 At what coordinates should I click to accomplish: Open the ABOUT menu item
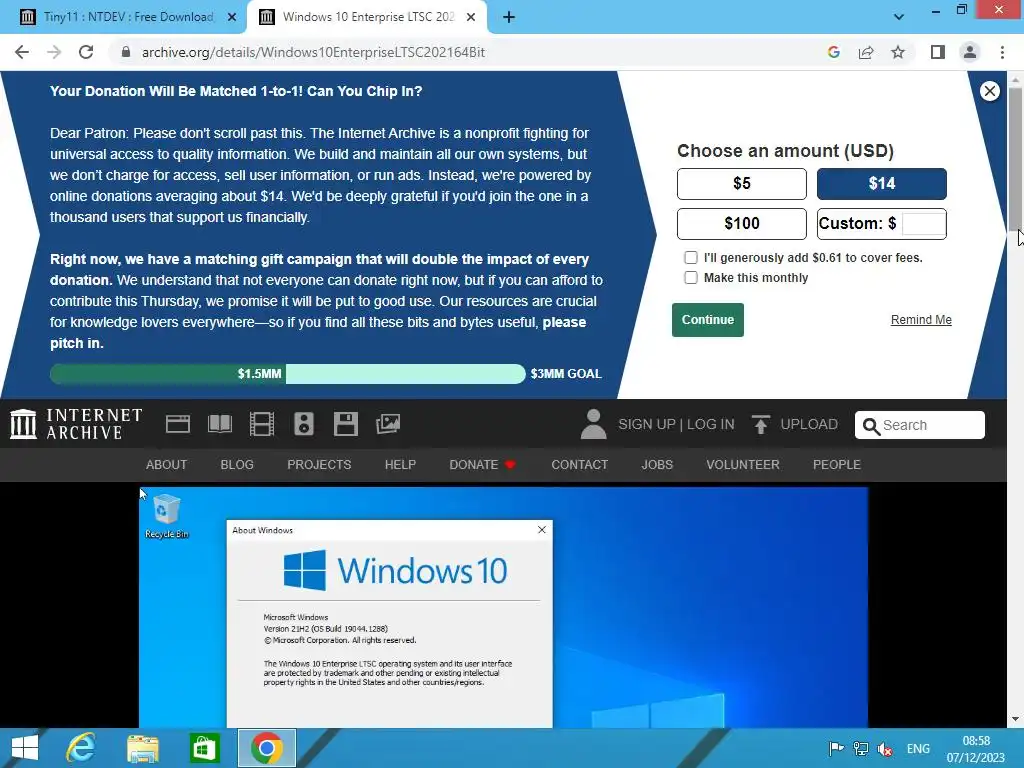[167, 464]
